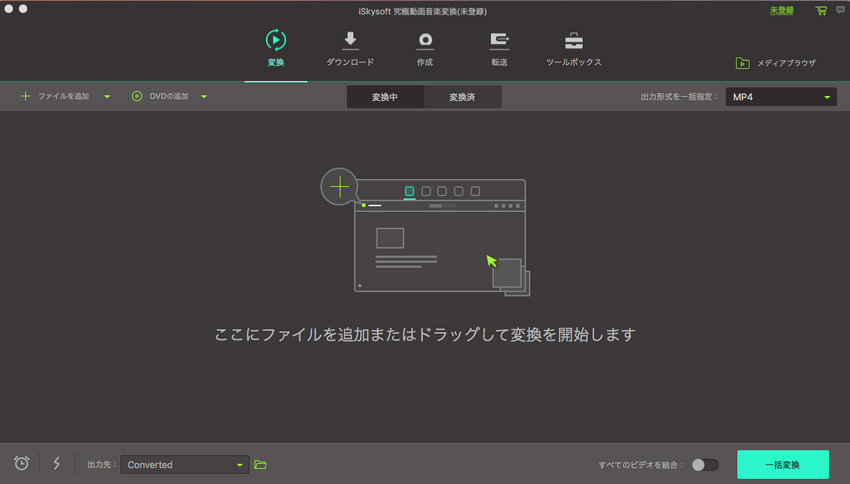Toggle the lightning bolt high-speed conversion
Viewport: 850px width, 484px height.
56,463
